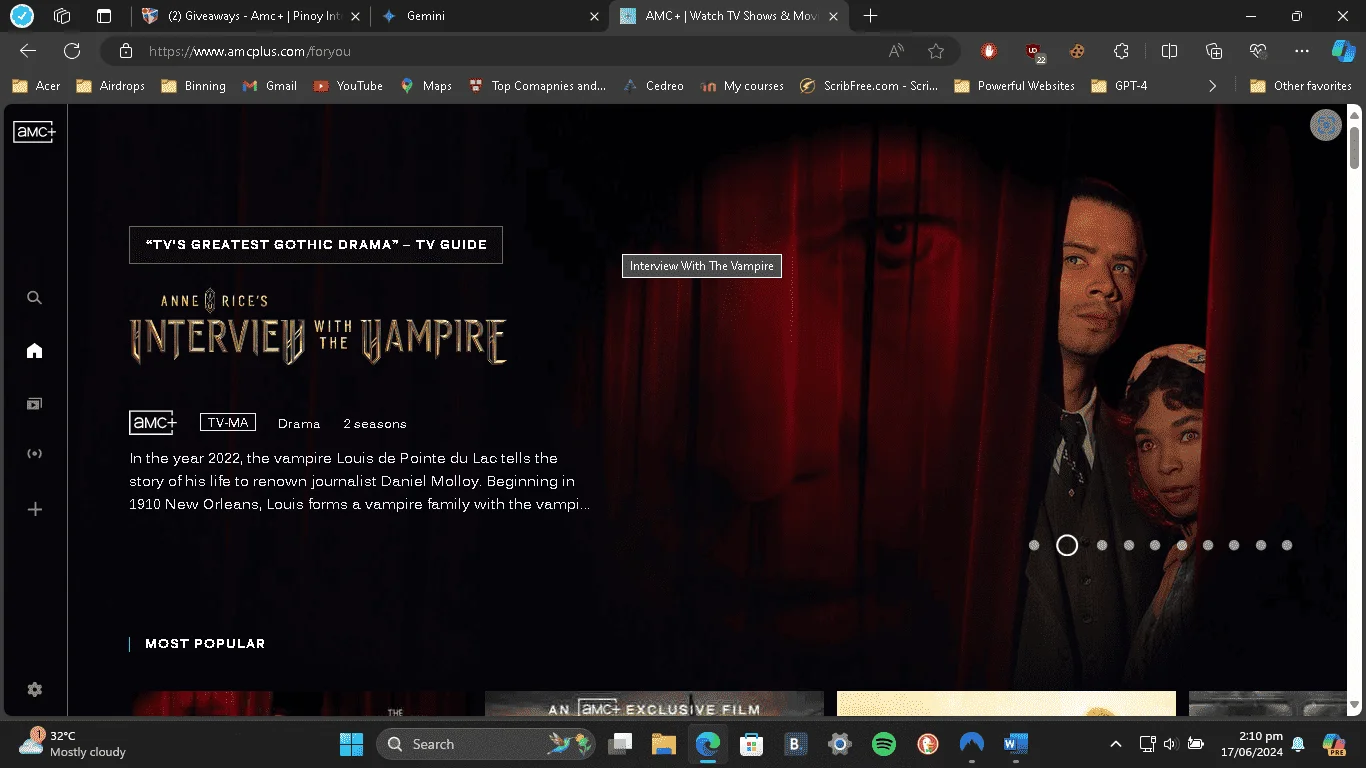Select the Home icon in sidebar
The height and width of the screenshot is (768, 1366).
coord(34,350)
